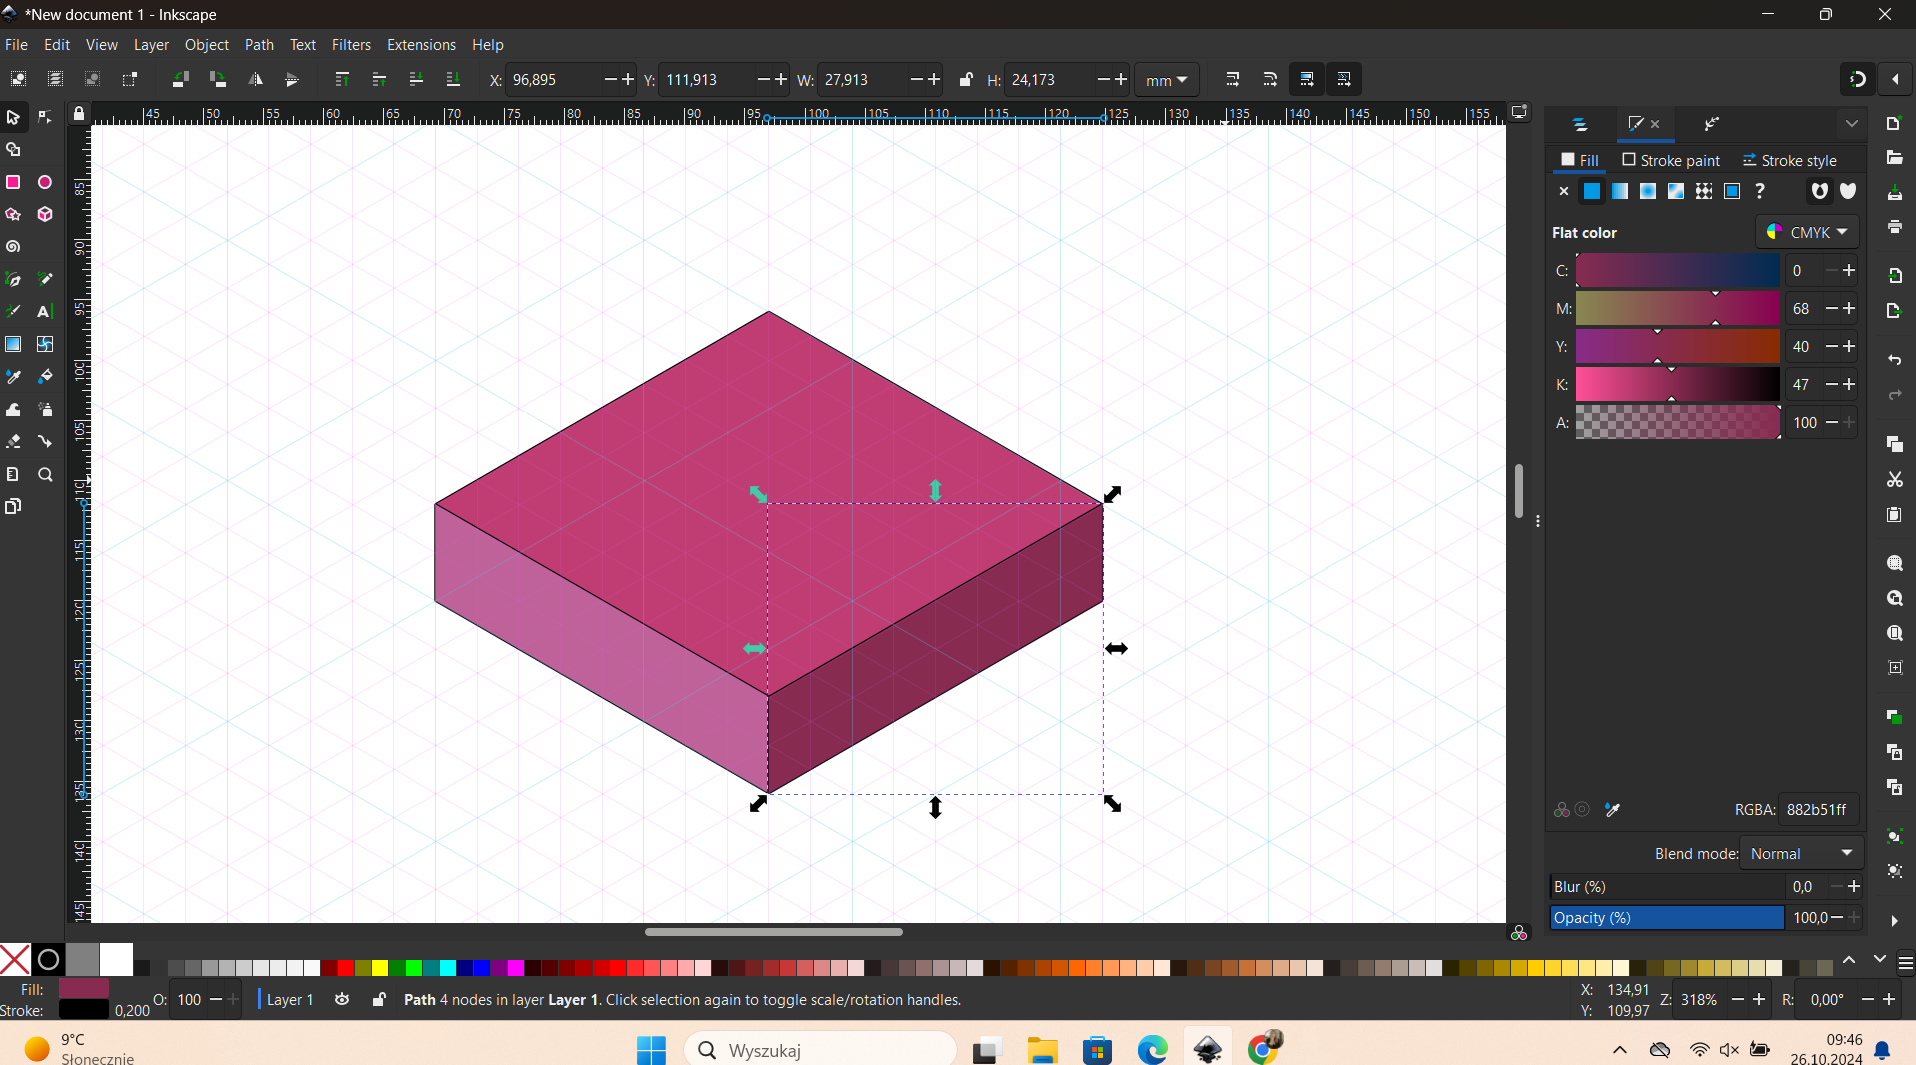1916x1065 pixels.
Task: Select the Pen (Bezier) tool
Action: pos(13,280)
